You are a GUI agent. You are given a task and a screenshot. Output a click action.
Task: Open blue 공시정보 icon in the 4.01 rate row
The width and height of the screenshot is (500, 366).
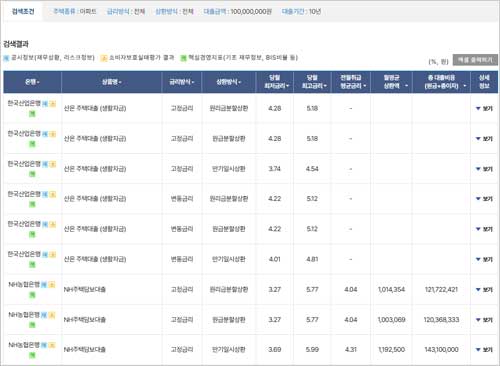(45, 255)
